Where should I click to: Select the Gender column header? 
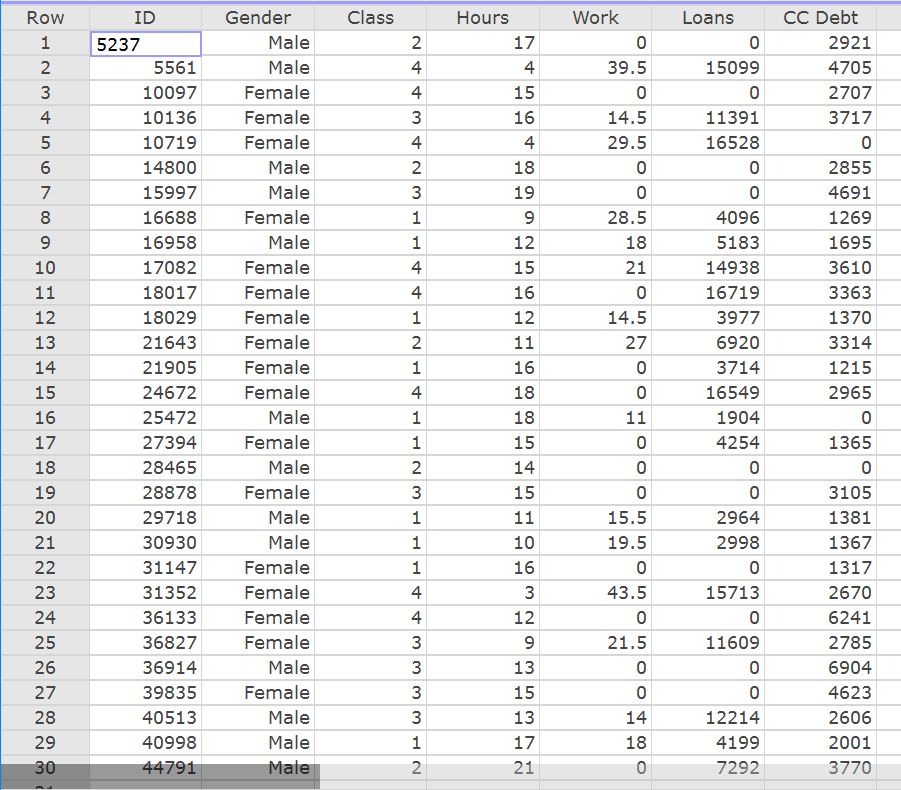click(258, 17)
